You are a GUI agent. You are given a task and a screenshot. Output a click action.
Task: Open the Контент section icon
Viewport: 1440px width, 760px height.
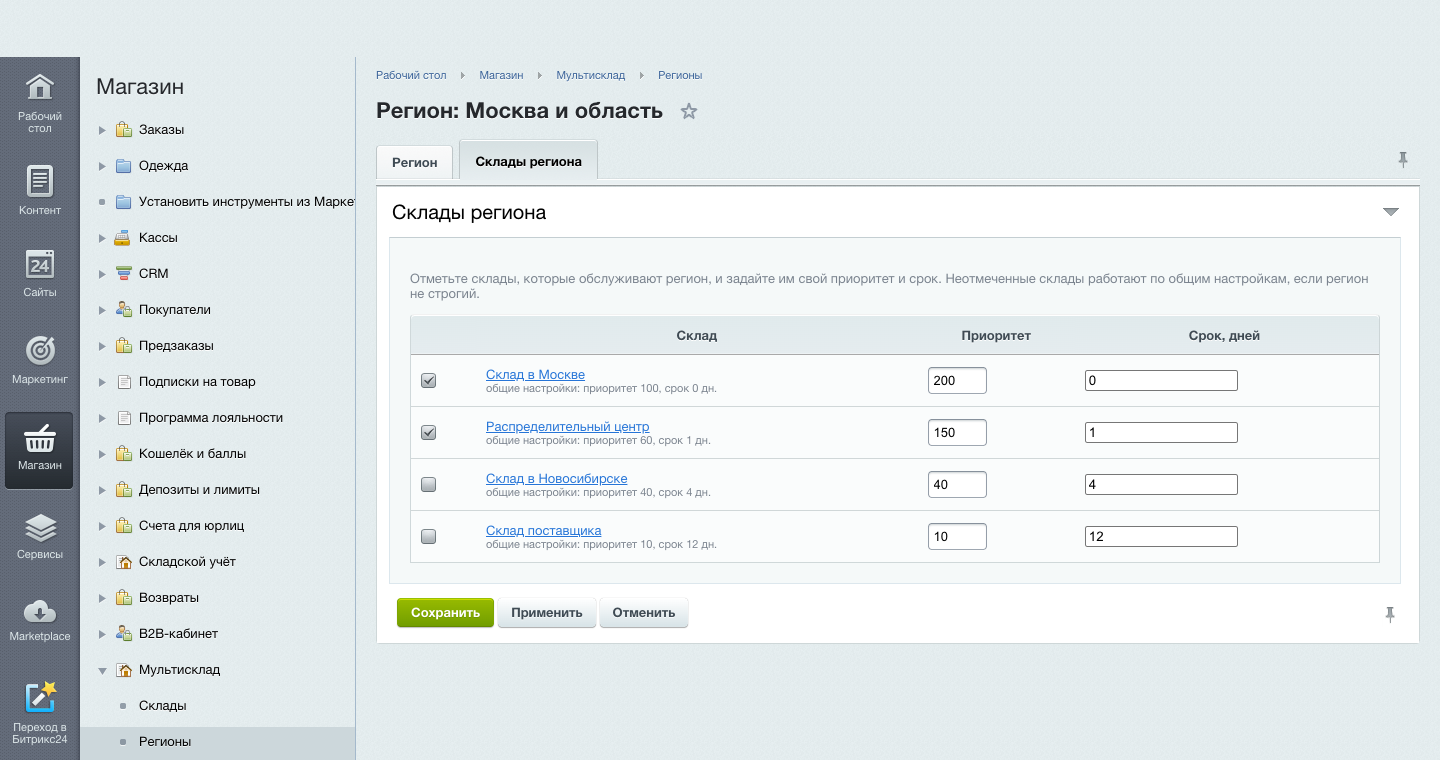coord(39,181)
